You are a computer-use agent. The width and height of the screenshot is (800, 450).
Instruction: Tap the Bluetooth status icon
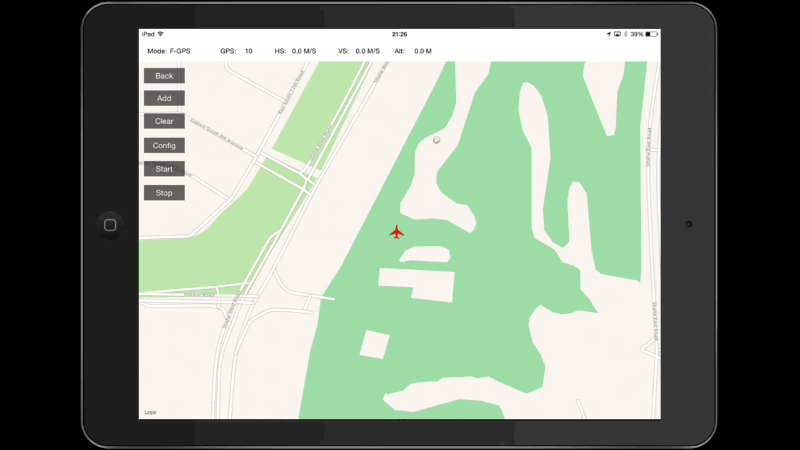click(x=626, y=34)
